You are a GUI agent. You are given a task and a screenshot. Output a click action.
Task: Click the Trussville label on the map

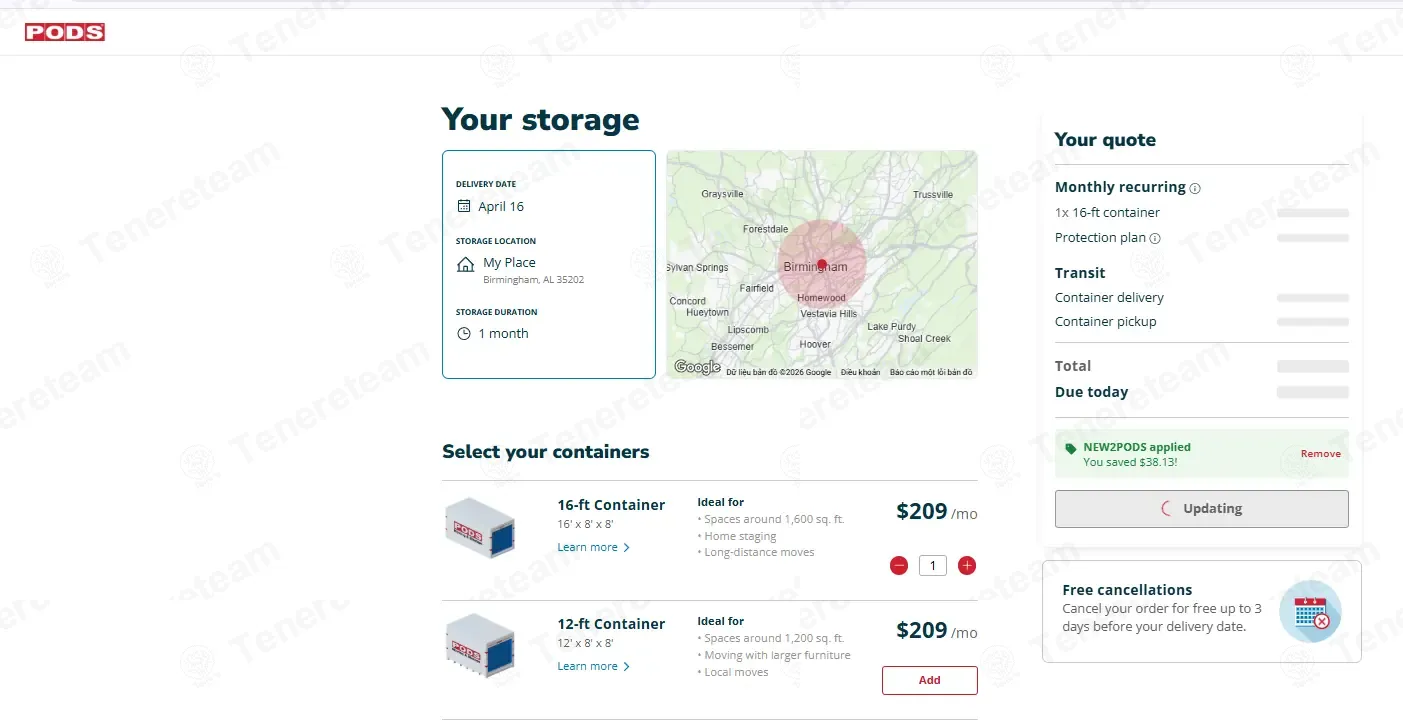click(933, 195)
